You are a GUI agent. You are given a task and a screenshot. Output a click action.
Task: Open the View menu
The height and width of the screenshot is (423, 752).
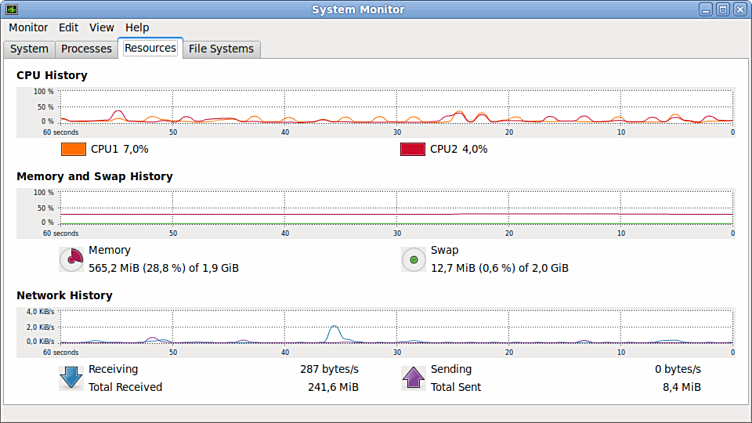[101, 28]
